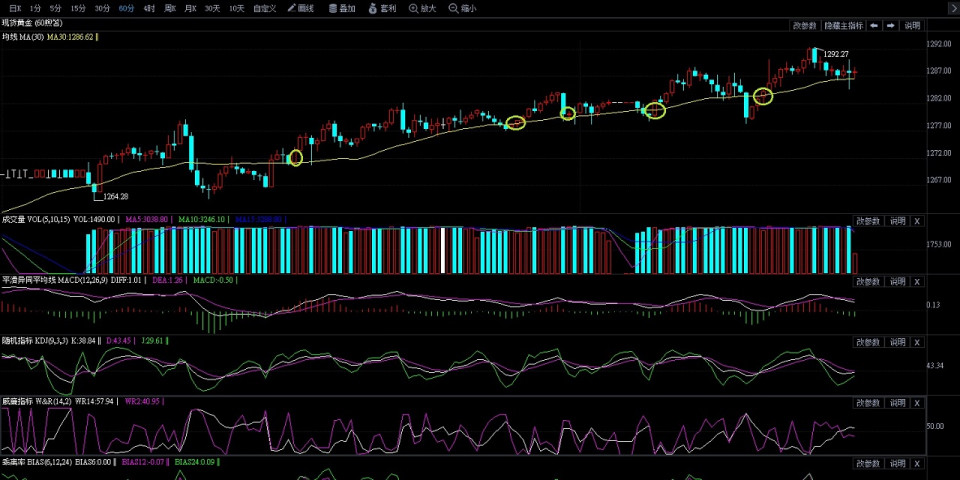Screen dimensions: 960x480
Task: Open the 套利 arbitrage tool
Action: tap(382, 8)
